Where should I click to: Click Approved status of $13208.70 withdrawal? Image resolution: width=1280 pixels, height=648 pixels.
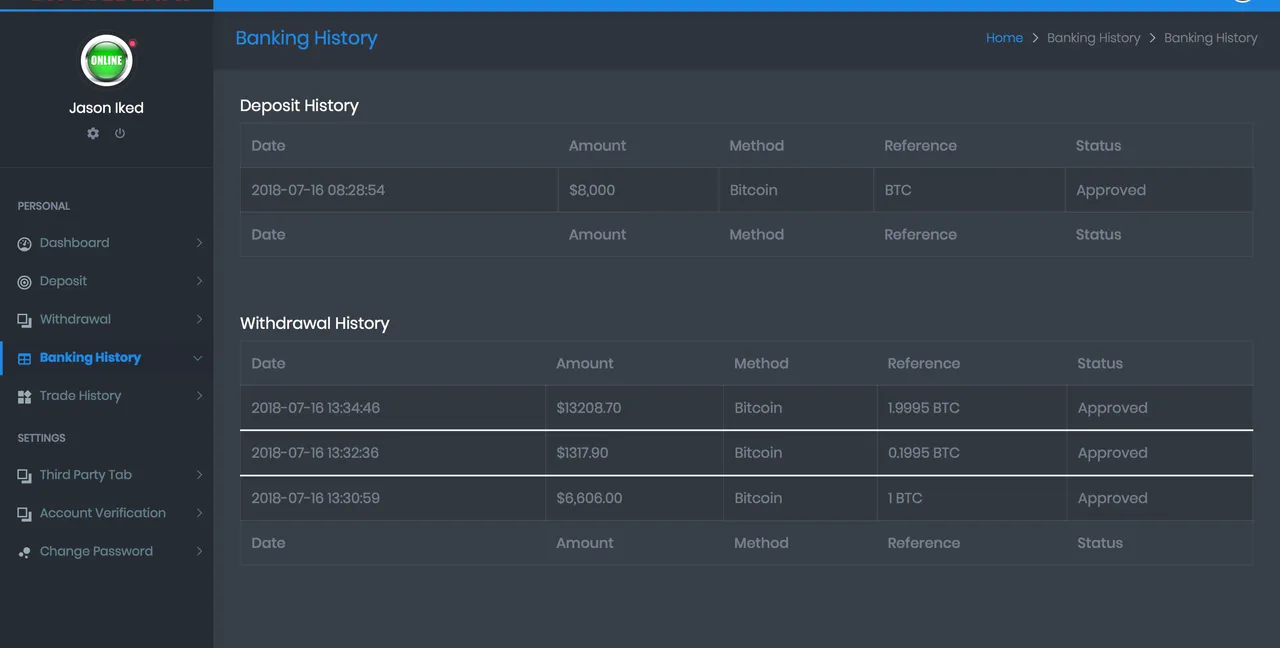coord(1112,408)
